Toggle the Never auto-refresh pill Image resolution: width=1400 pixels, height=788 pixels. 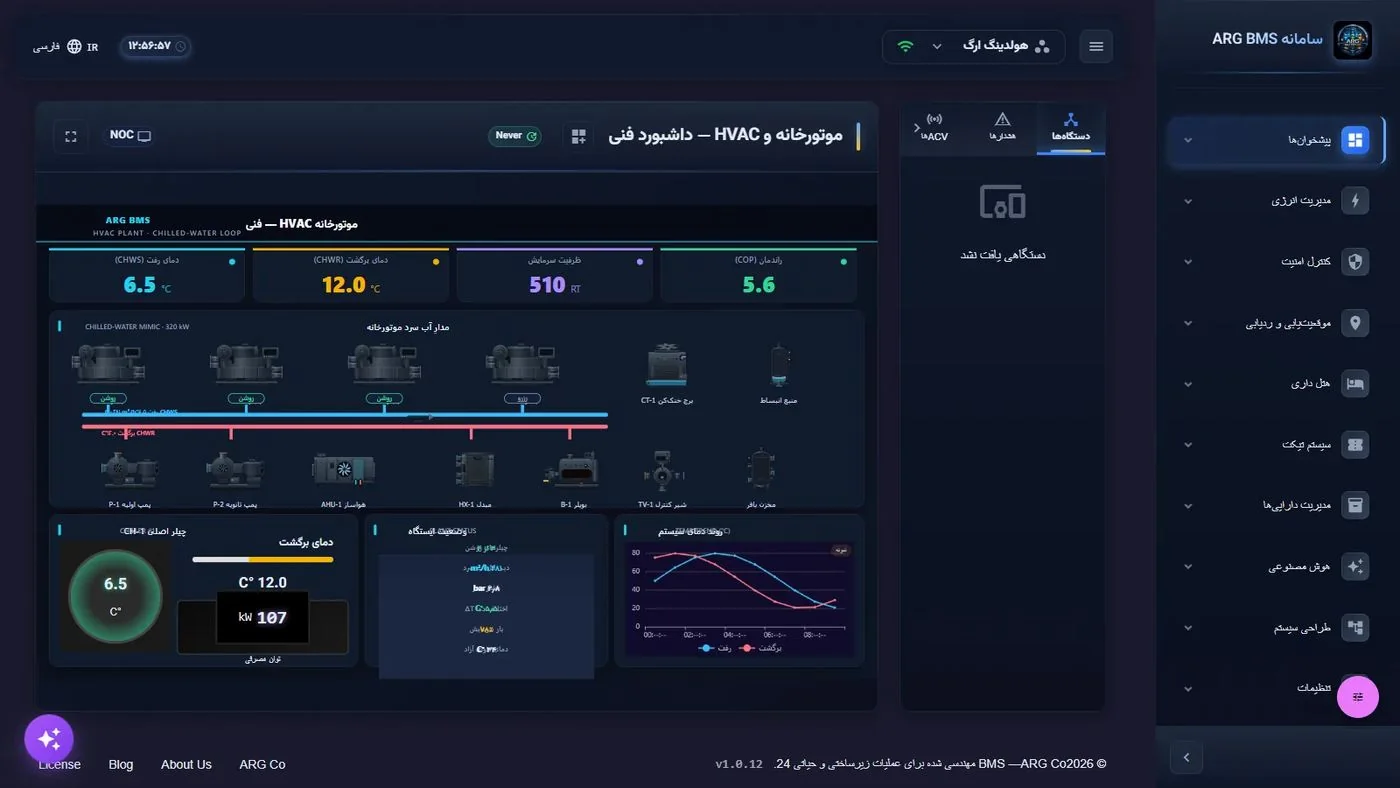515,136
